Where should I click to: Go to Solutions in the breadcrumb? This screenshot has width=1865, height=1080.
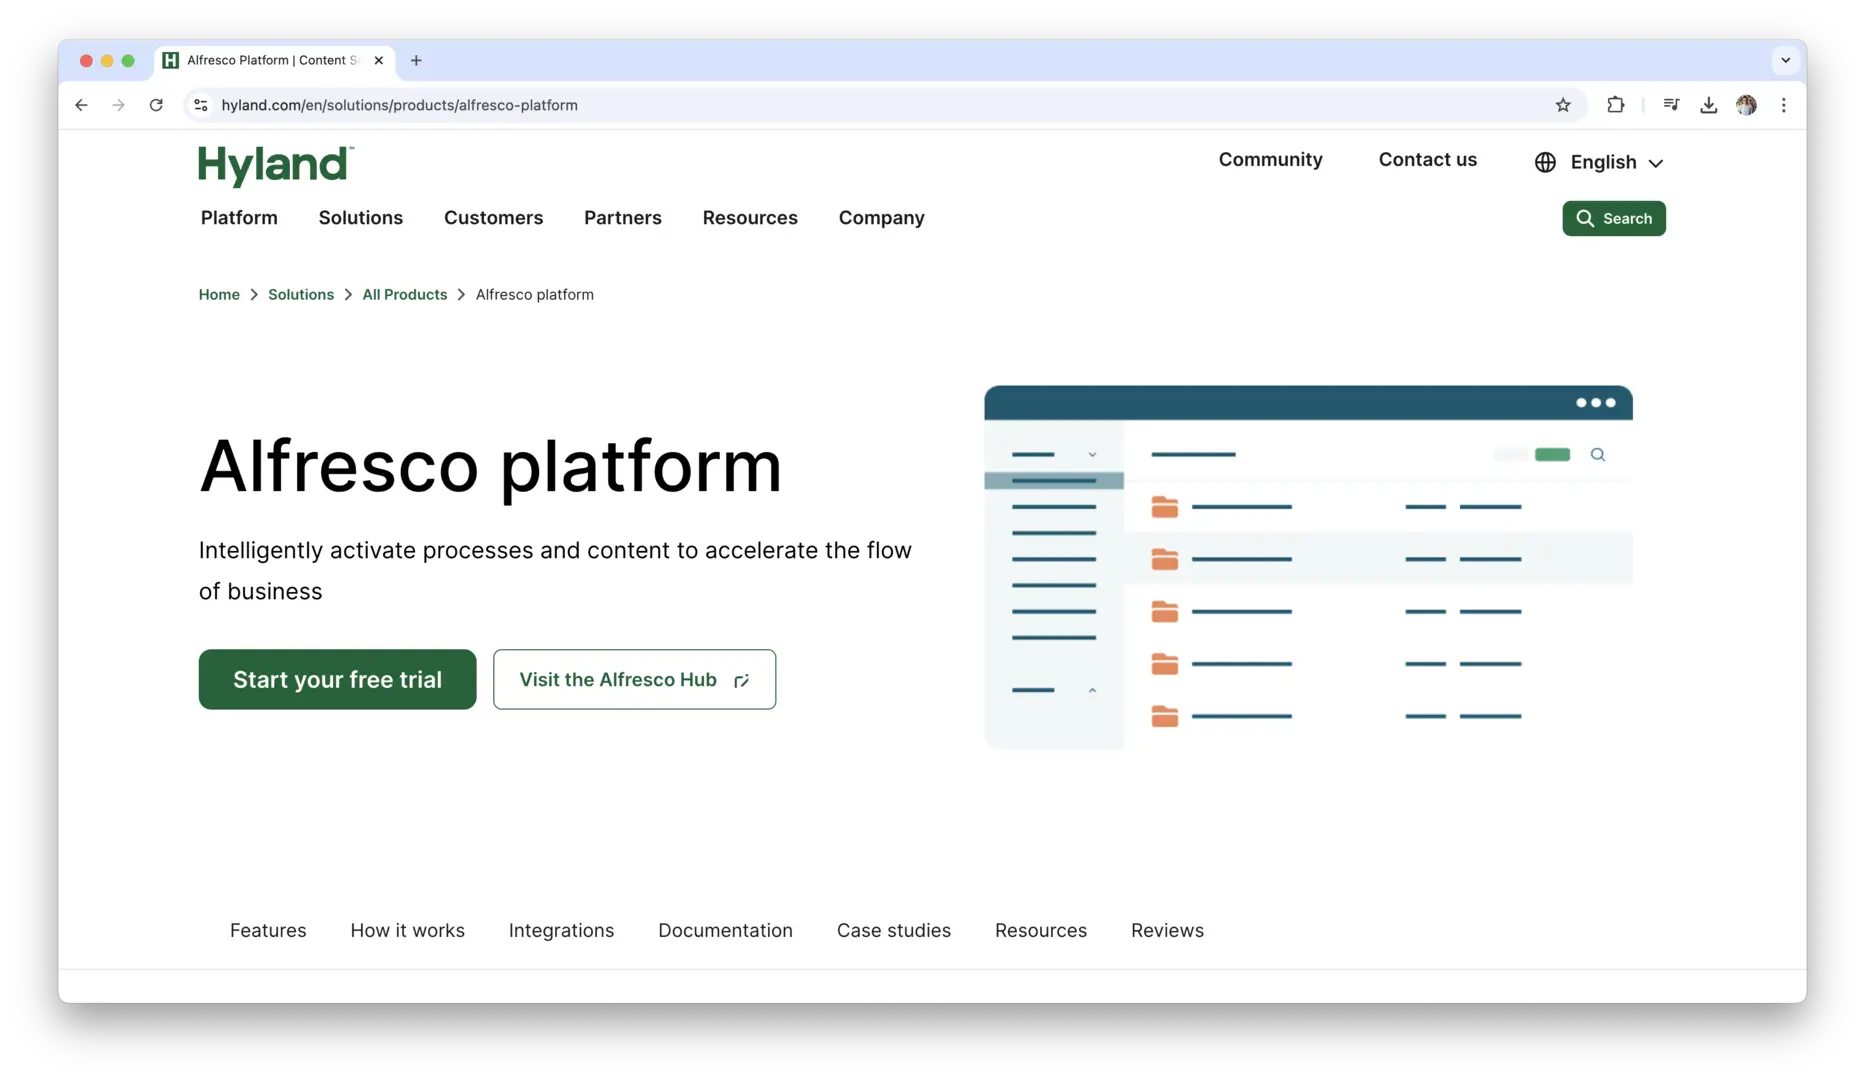point(301,294)
